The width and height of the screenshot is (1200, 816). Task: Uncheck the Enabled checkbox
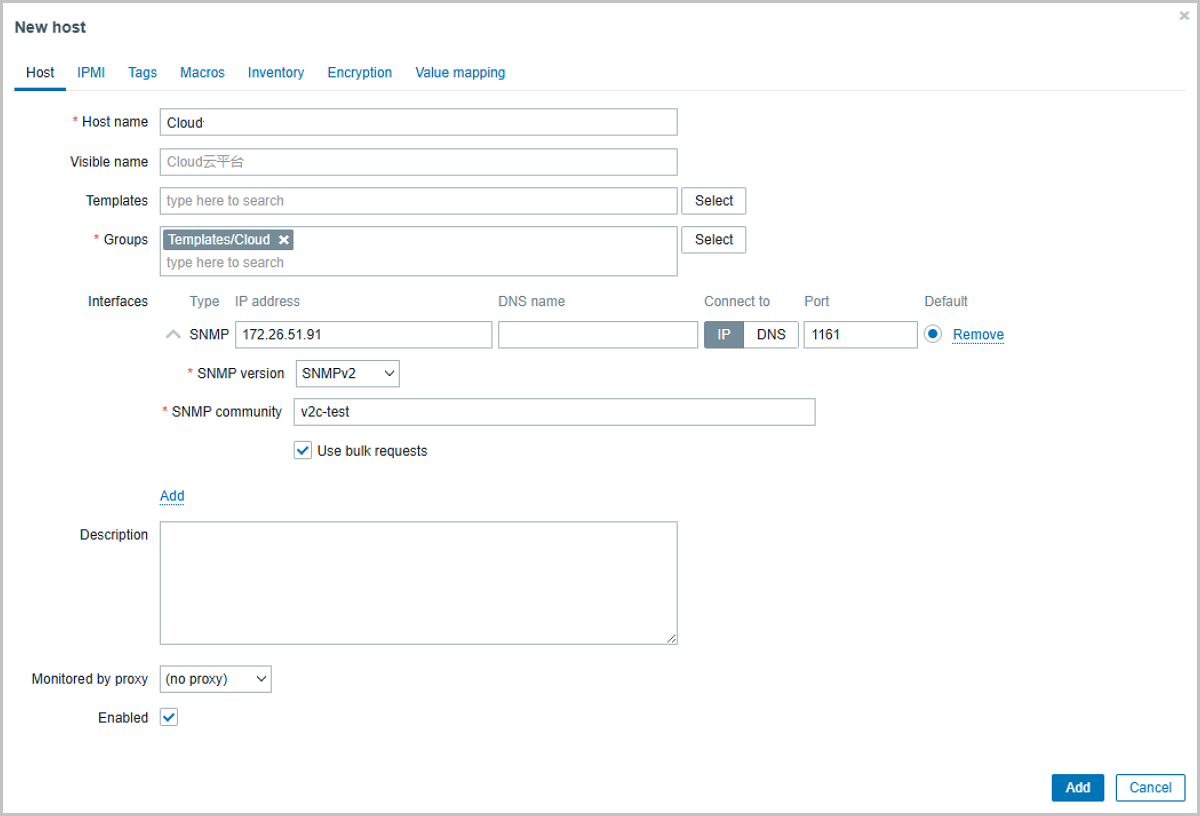coord(168,717)
